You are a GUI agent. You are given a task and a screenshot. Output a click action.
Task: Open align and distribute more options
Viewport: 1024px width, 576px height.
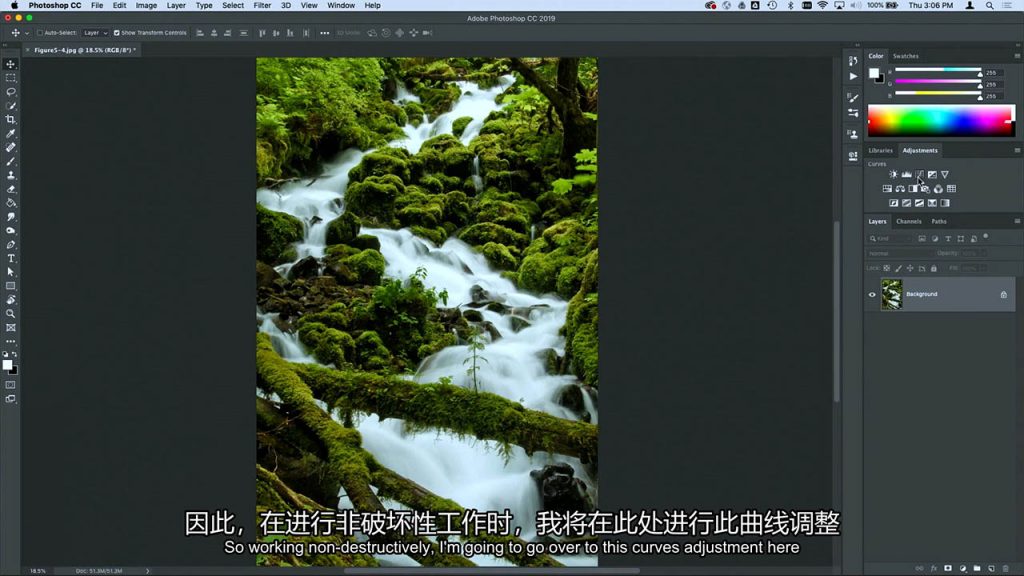click(325, 33)
